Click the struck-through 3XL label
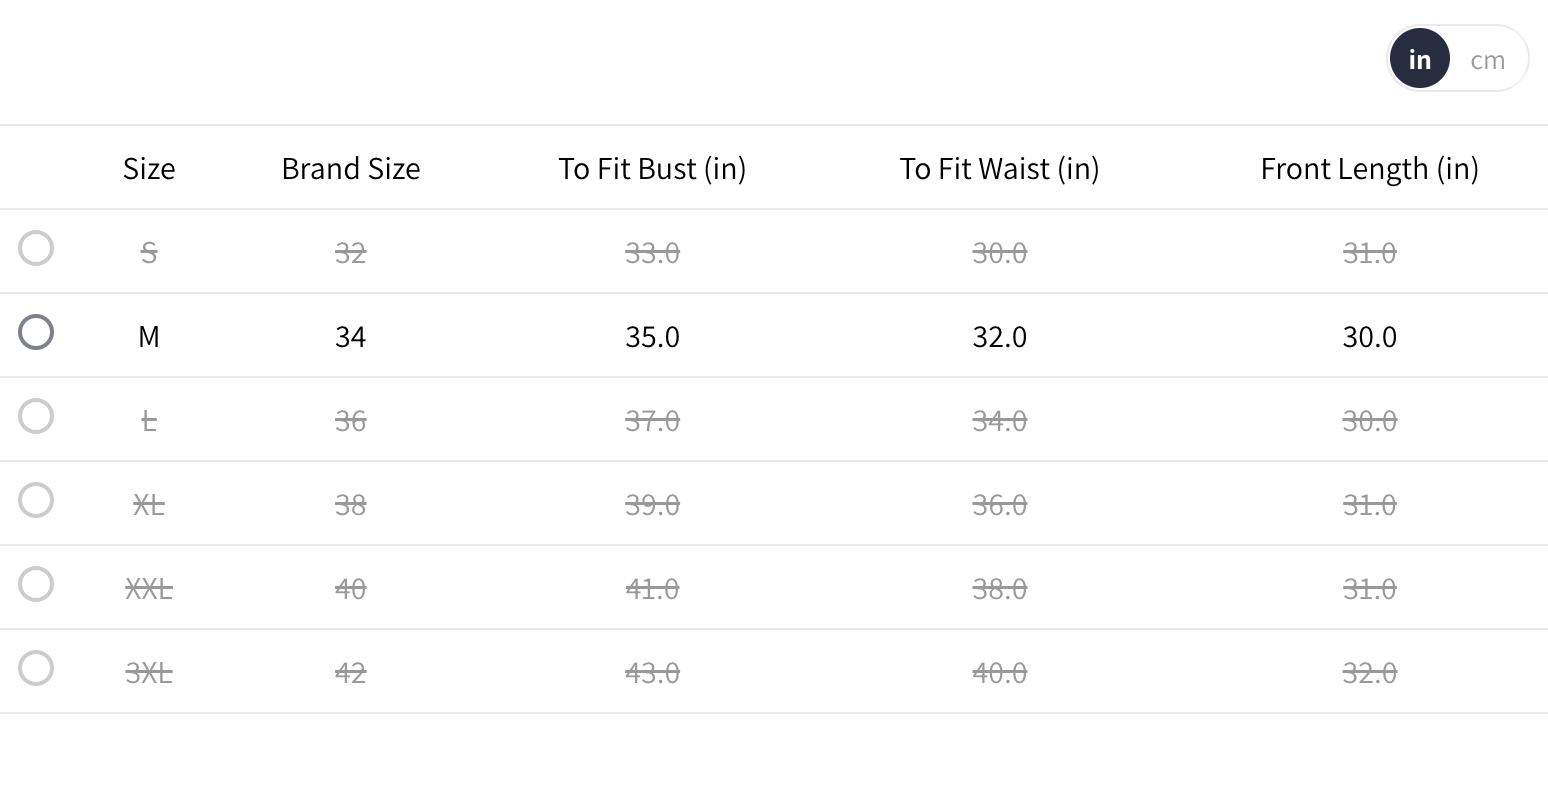Image resolution: width=1548 pixels, height=792 pixels. (x=149, y=673)
